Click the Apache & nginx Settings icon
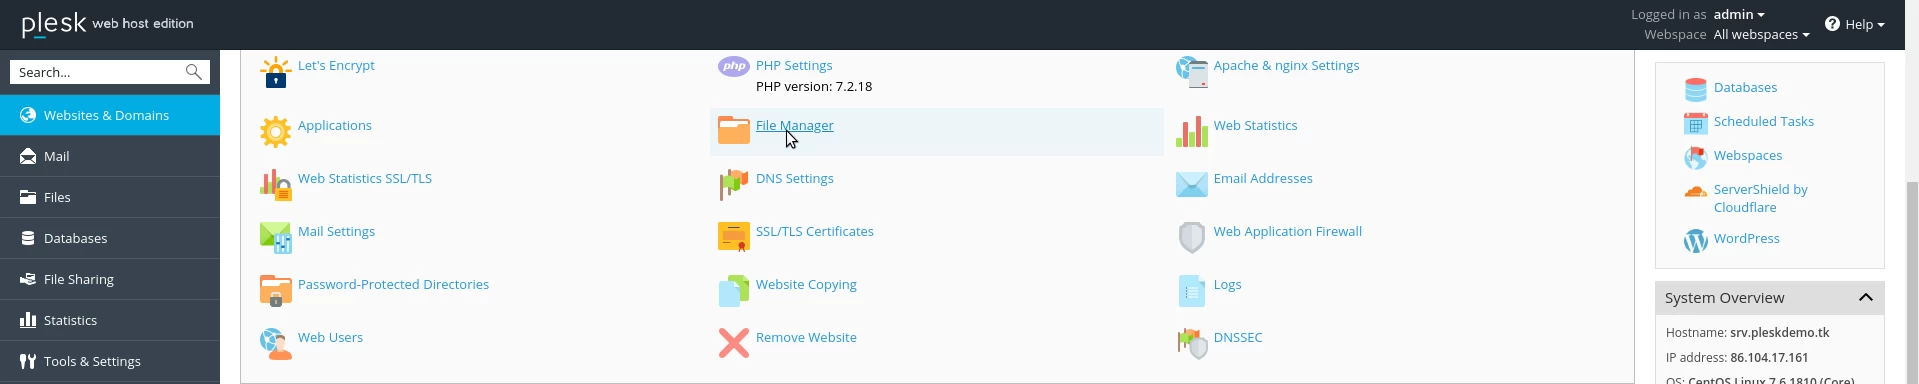1919x384 pixels. click(x=1191, y=72)
